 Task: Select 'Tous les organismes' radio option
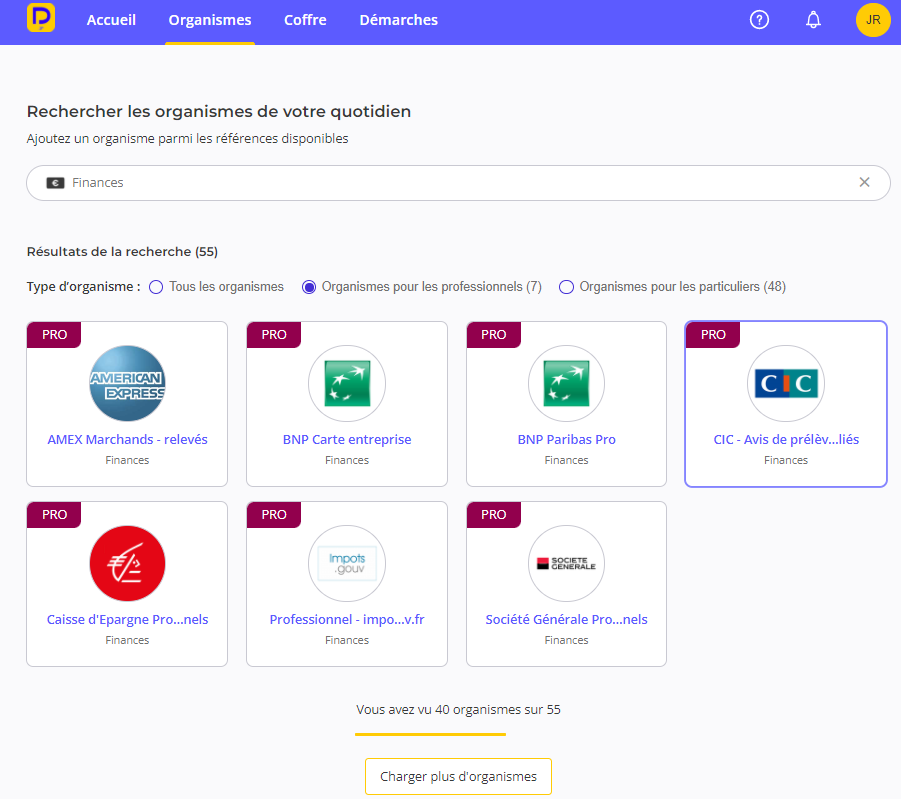[x=156, y=287]
